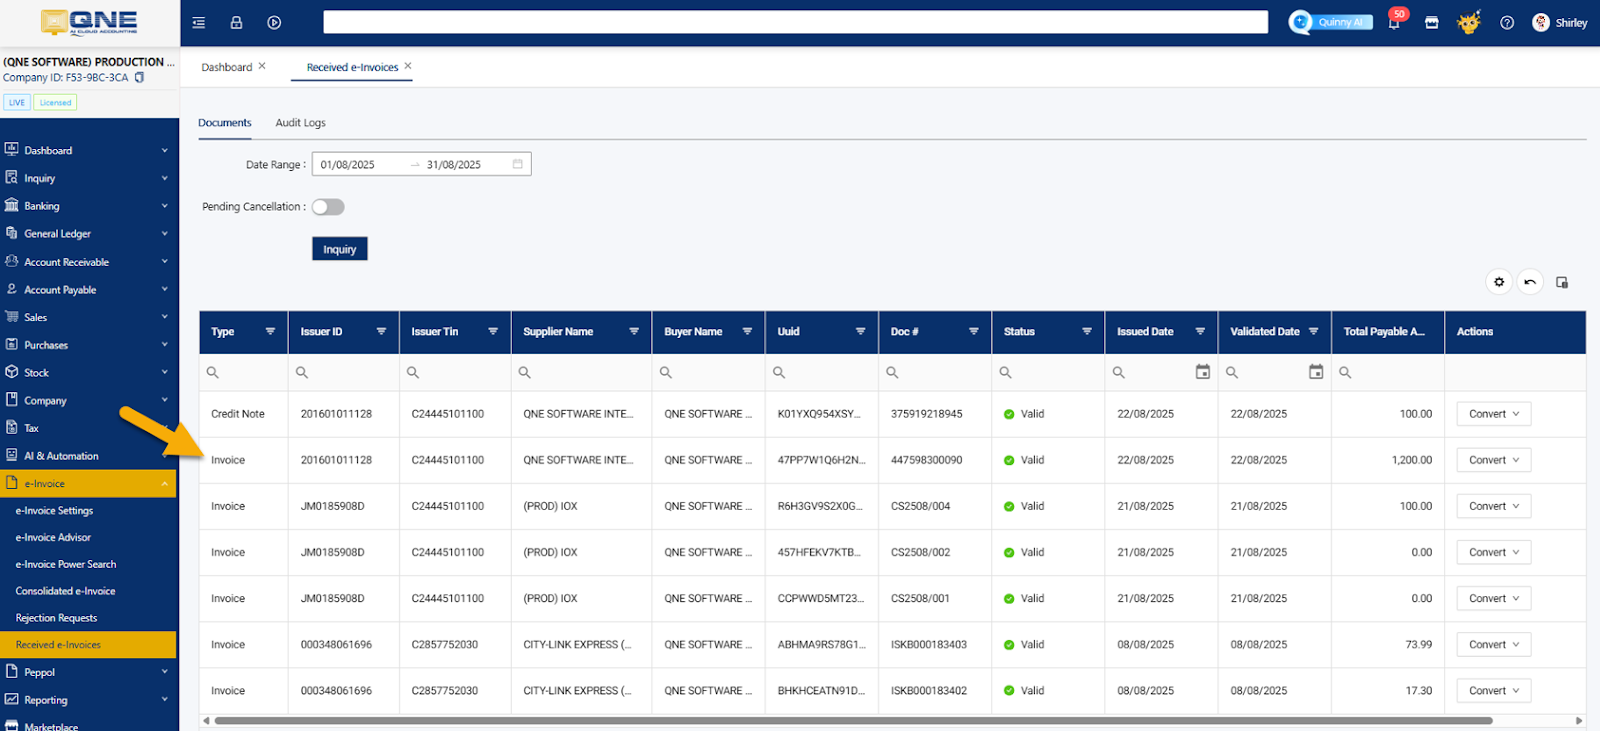Open Convert dropdown for Credit Note row
Screen dimensions: 1600x731
pos(1494,414)
